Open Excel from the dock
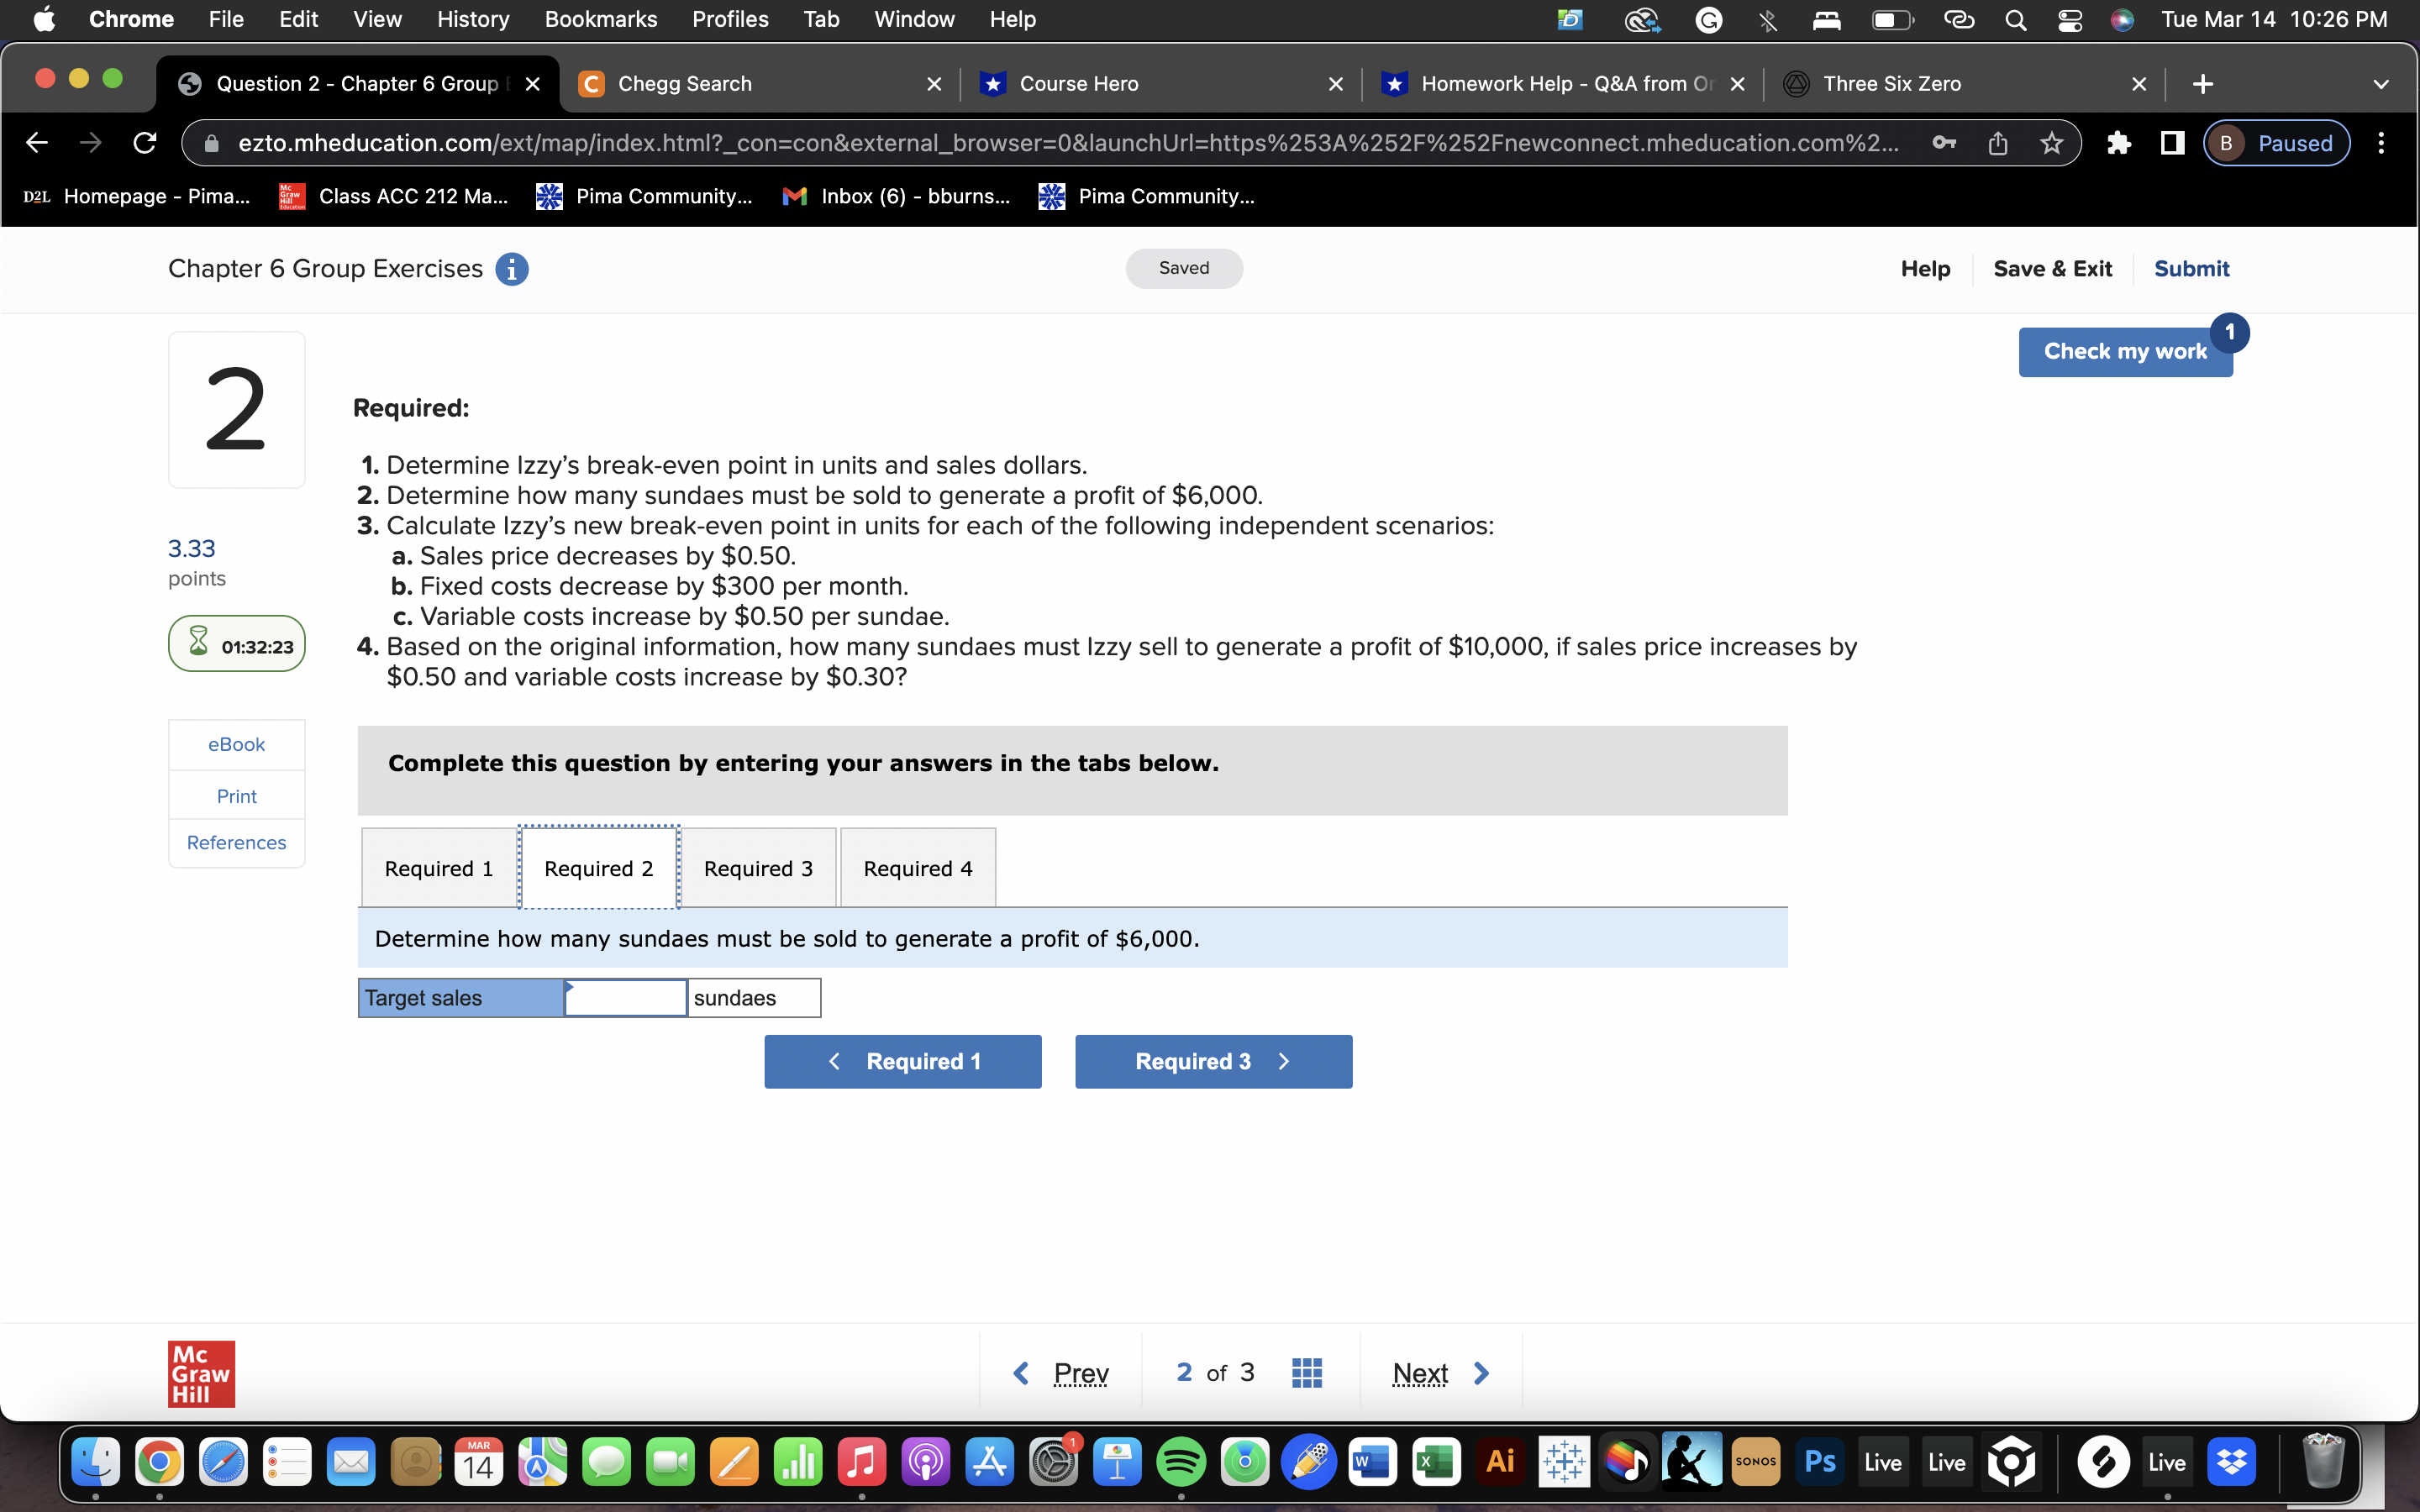2420x1512 pixels. pyautogui.click(x=1436, y=1462)
